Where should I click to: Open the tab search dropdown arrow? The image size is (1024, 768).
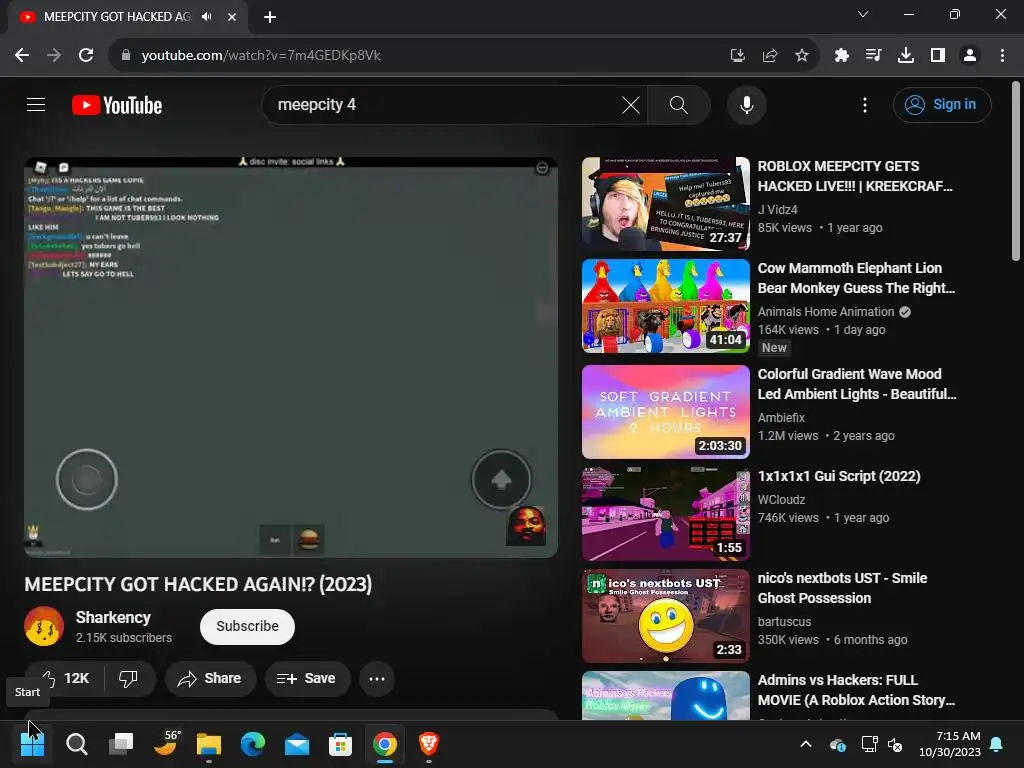click(x=863, y=14)
